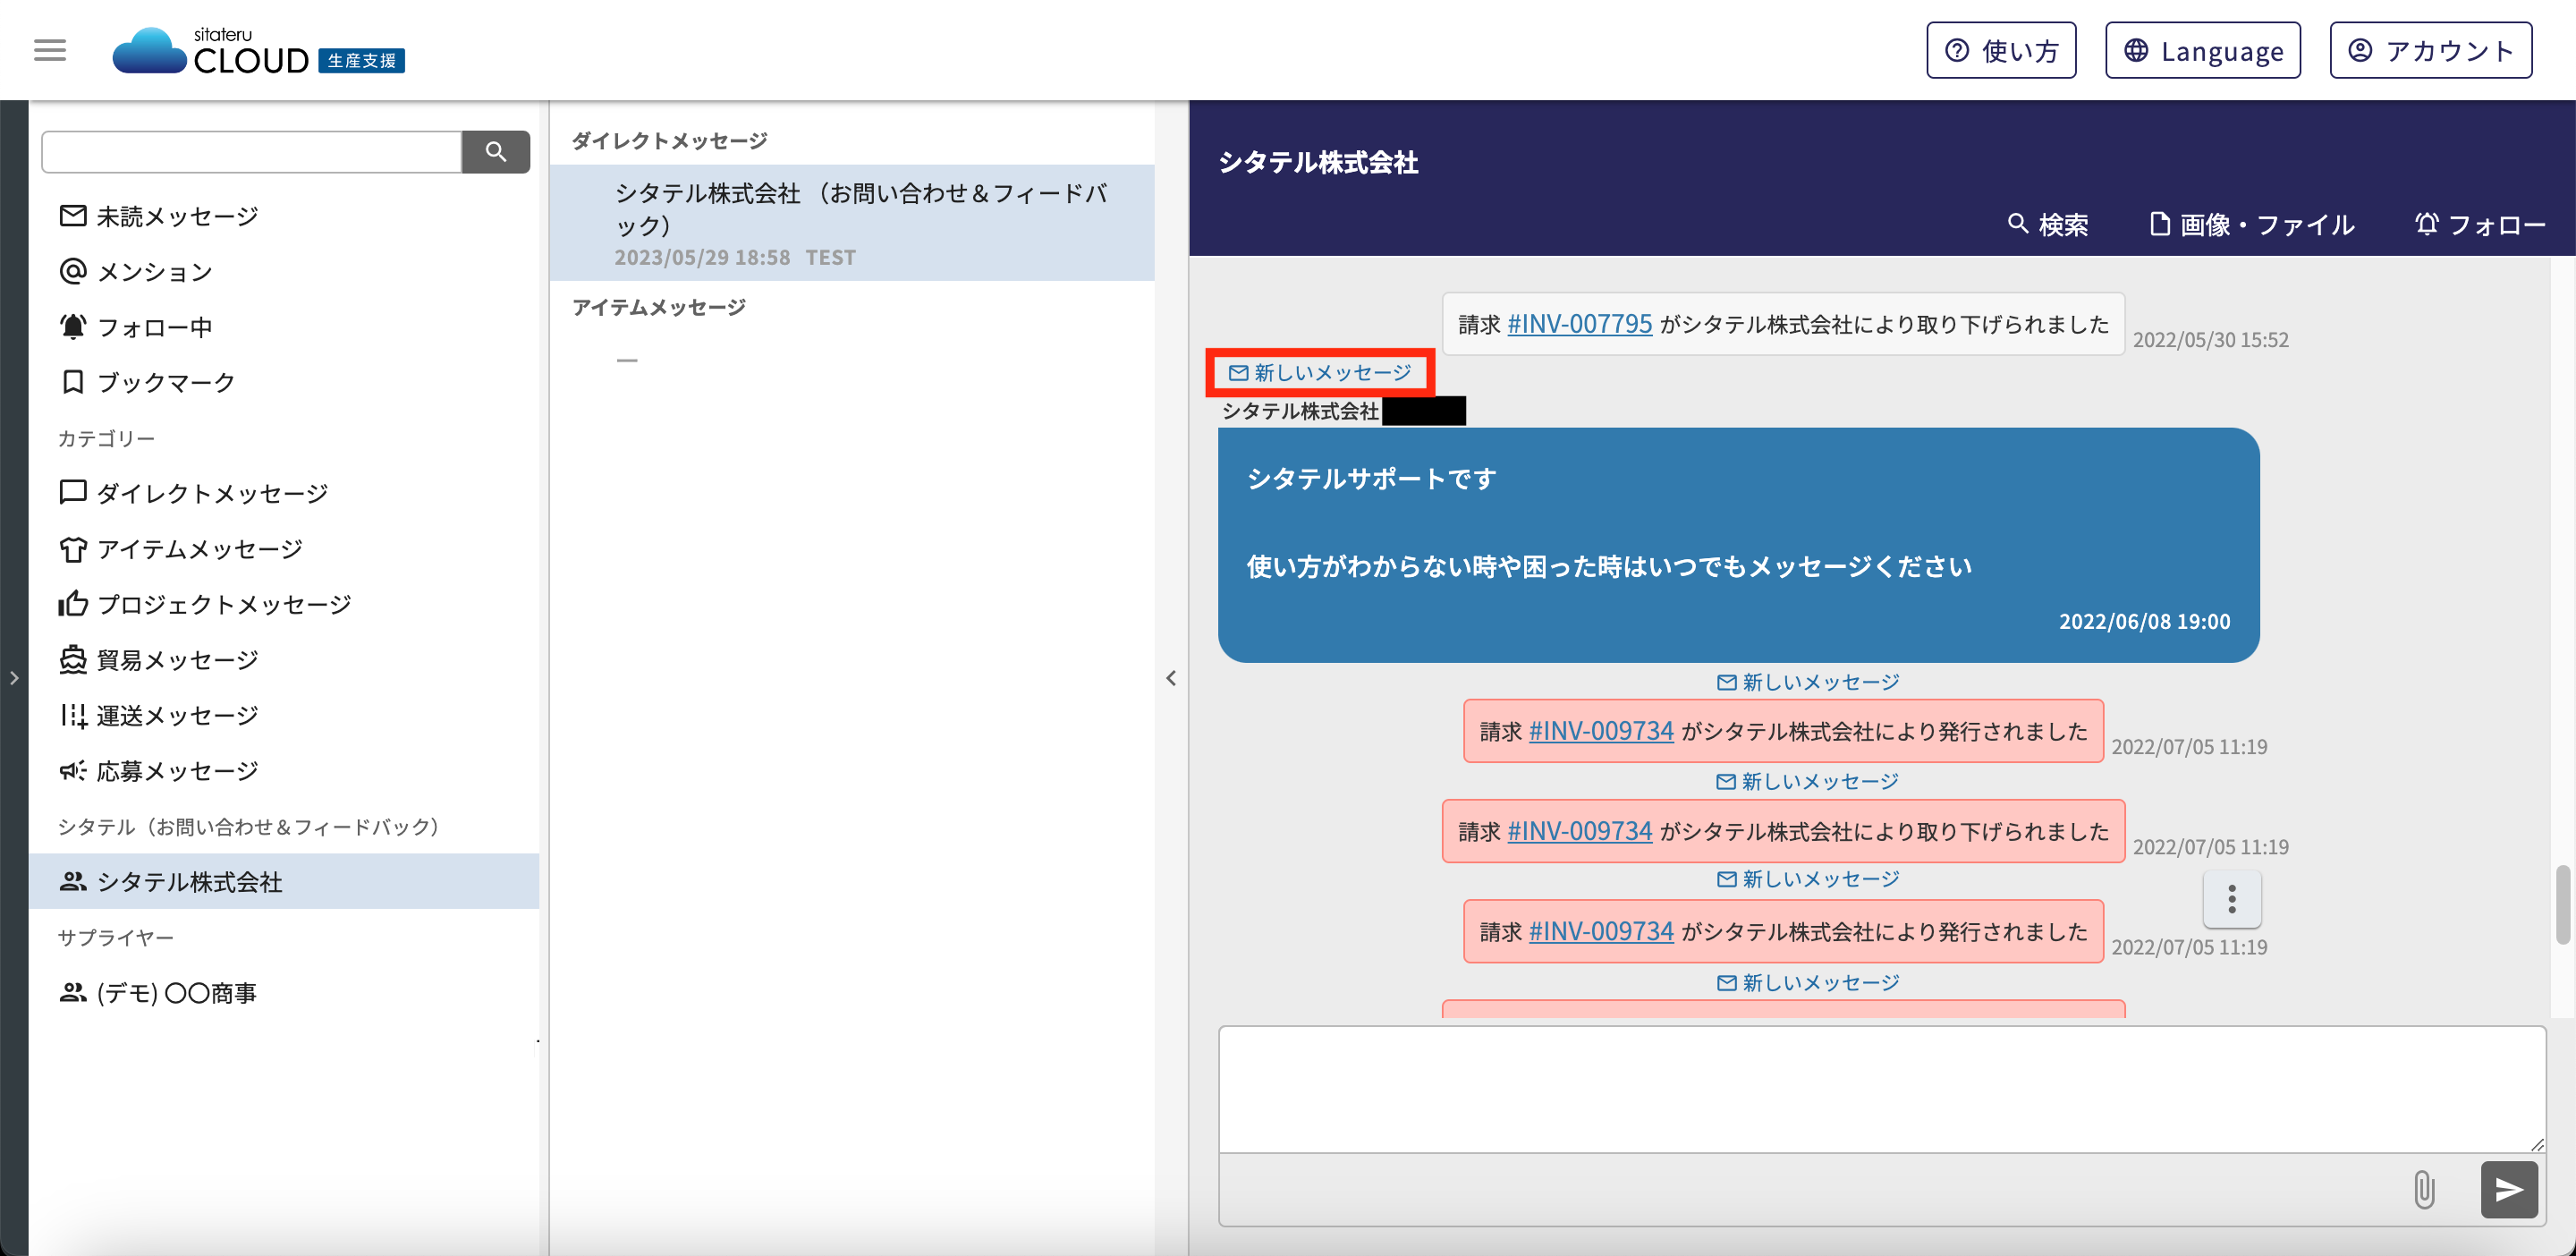Click the bell icon beside フォロー中

73,326
